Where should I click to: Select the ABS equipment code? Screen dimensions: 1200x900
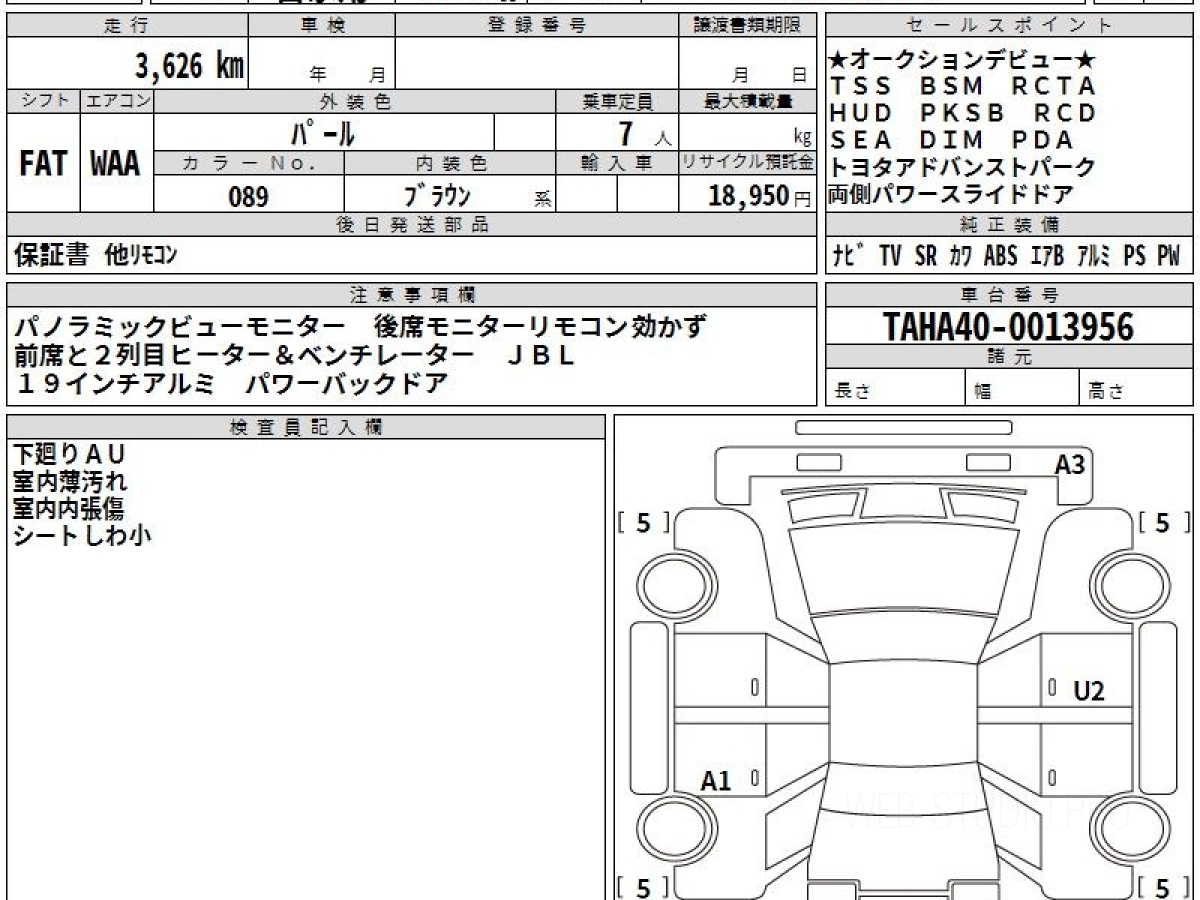pos(1001,256)
